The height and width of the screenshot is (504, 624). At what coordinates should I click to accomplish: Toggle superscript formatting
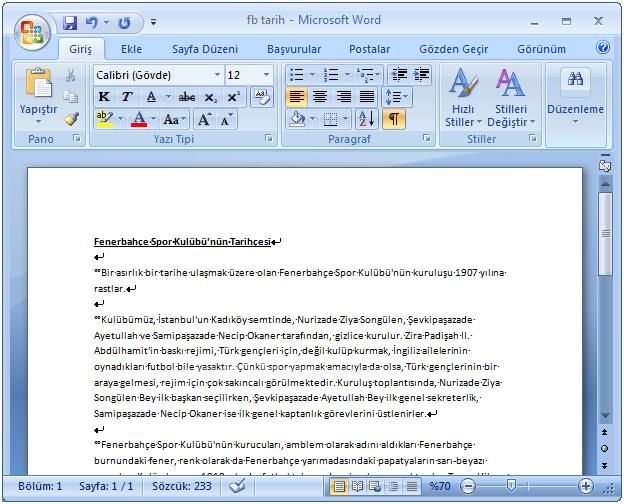tap(234, 97)
